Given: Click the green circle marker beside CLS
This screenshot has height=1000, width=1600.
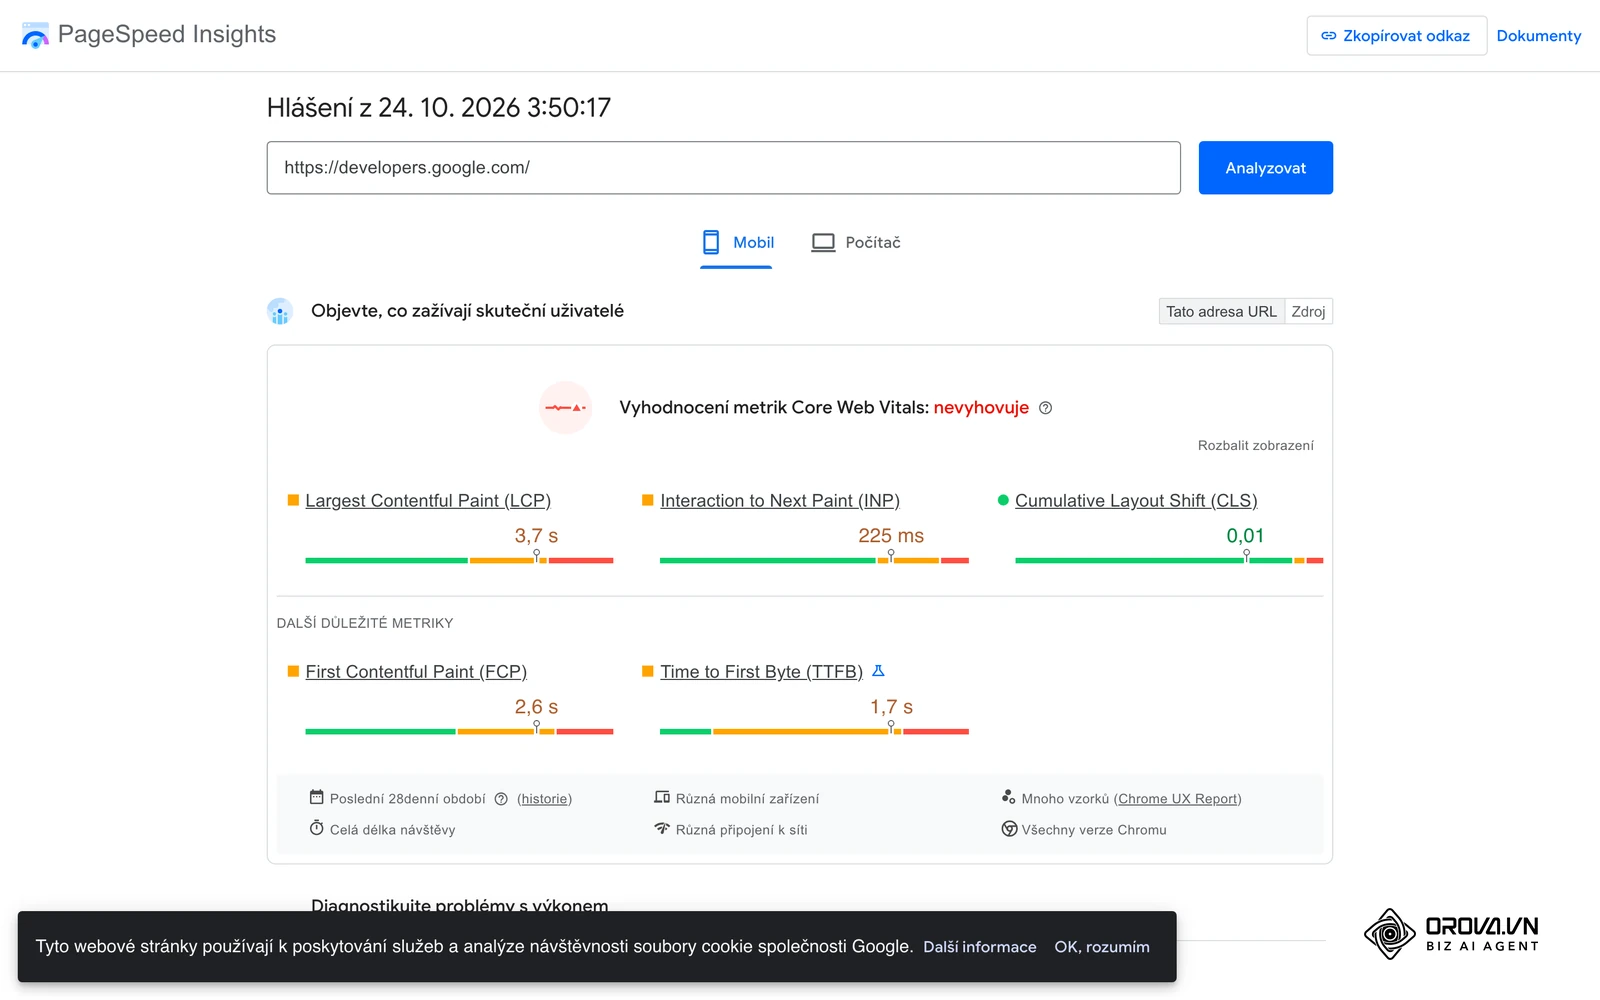Looking at the screenshot, I should pos(1003,500).
